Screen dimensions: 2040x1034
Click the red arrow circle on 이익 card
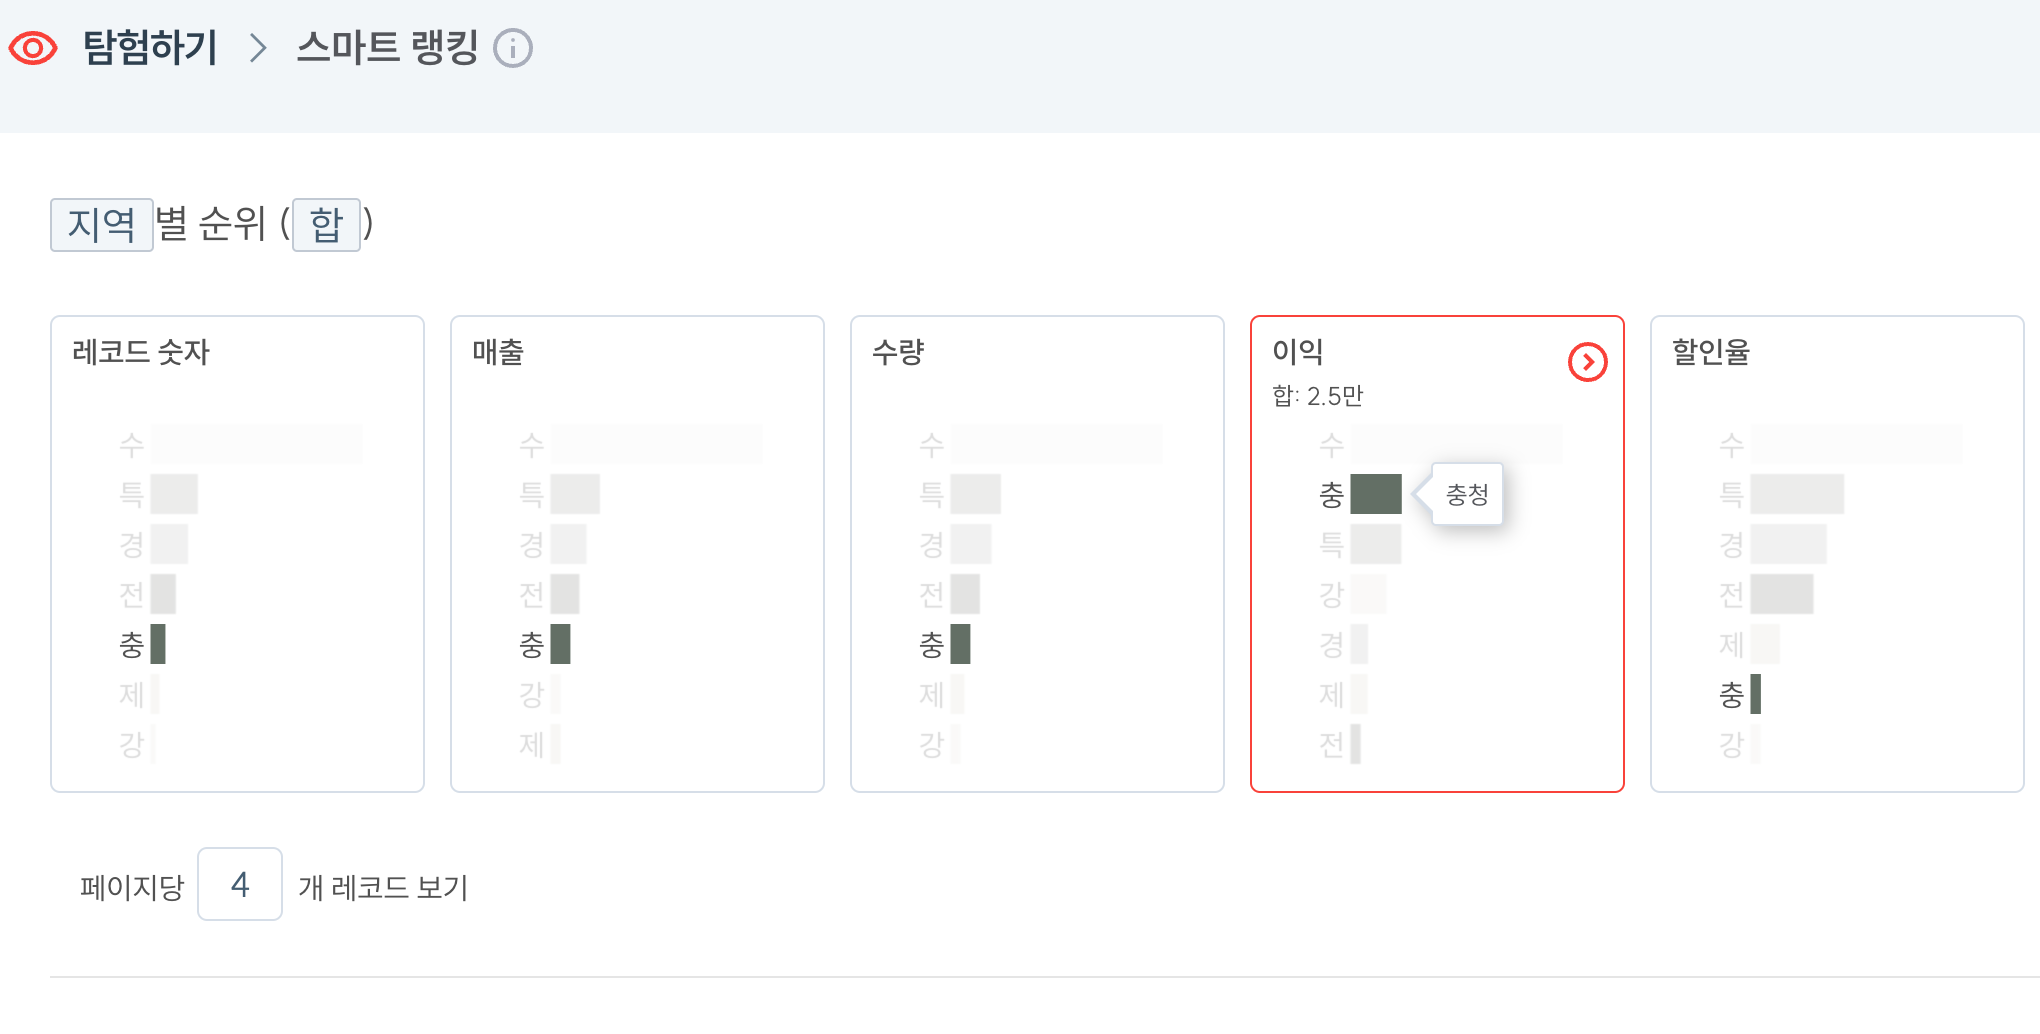click(x=1587, y=362)
